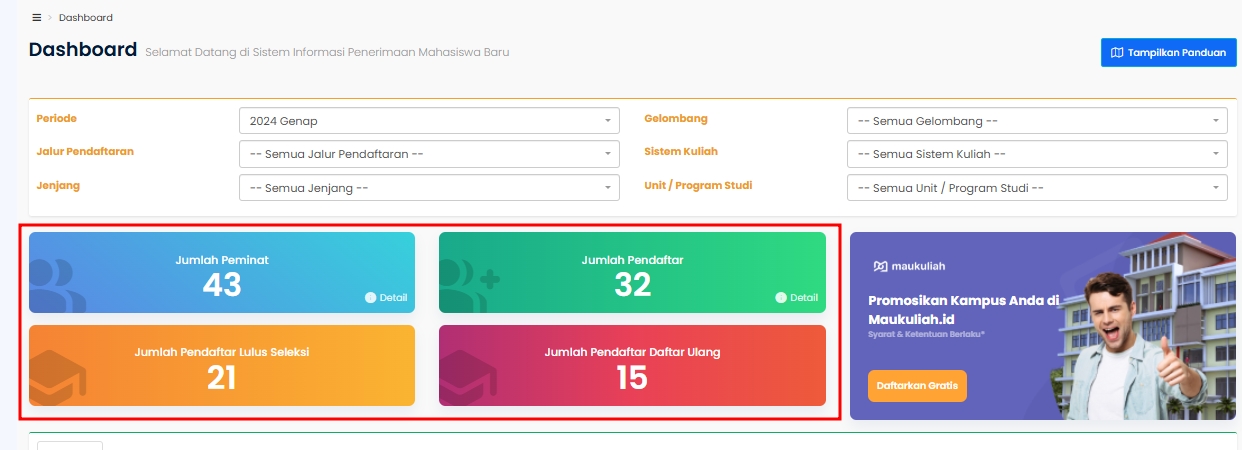
Task: Click the Dashboard breadcrumb link
Action: [x=86, y=17]
